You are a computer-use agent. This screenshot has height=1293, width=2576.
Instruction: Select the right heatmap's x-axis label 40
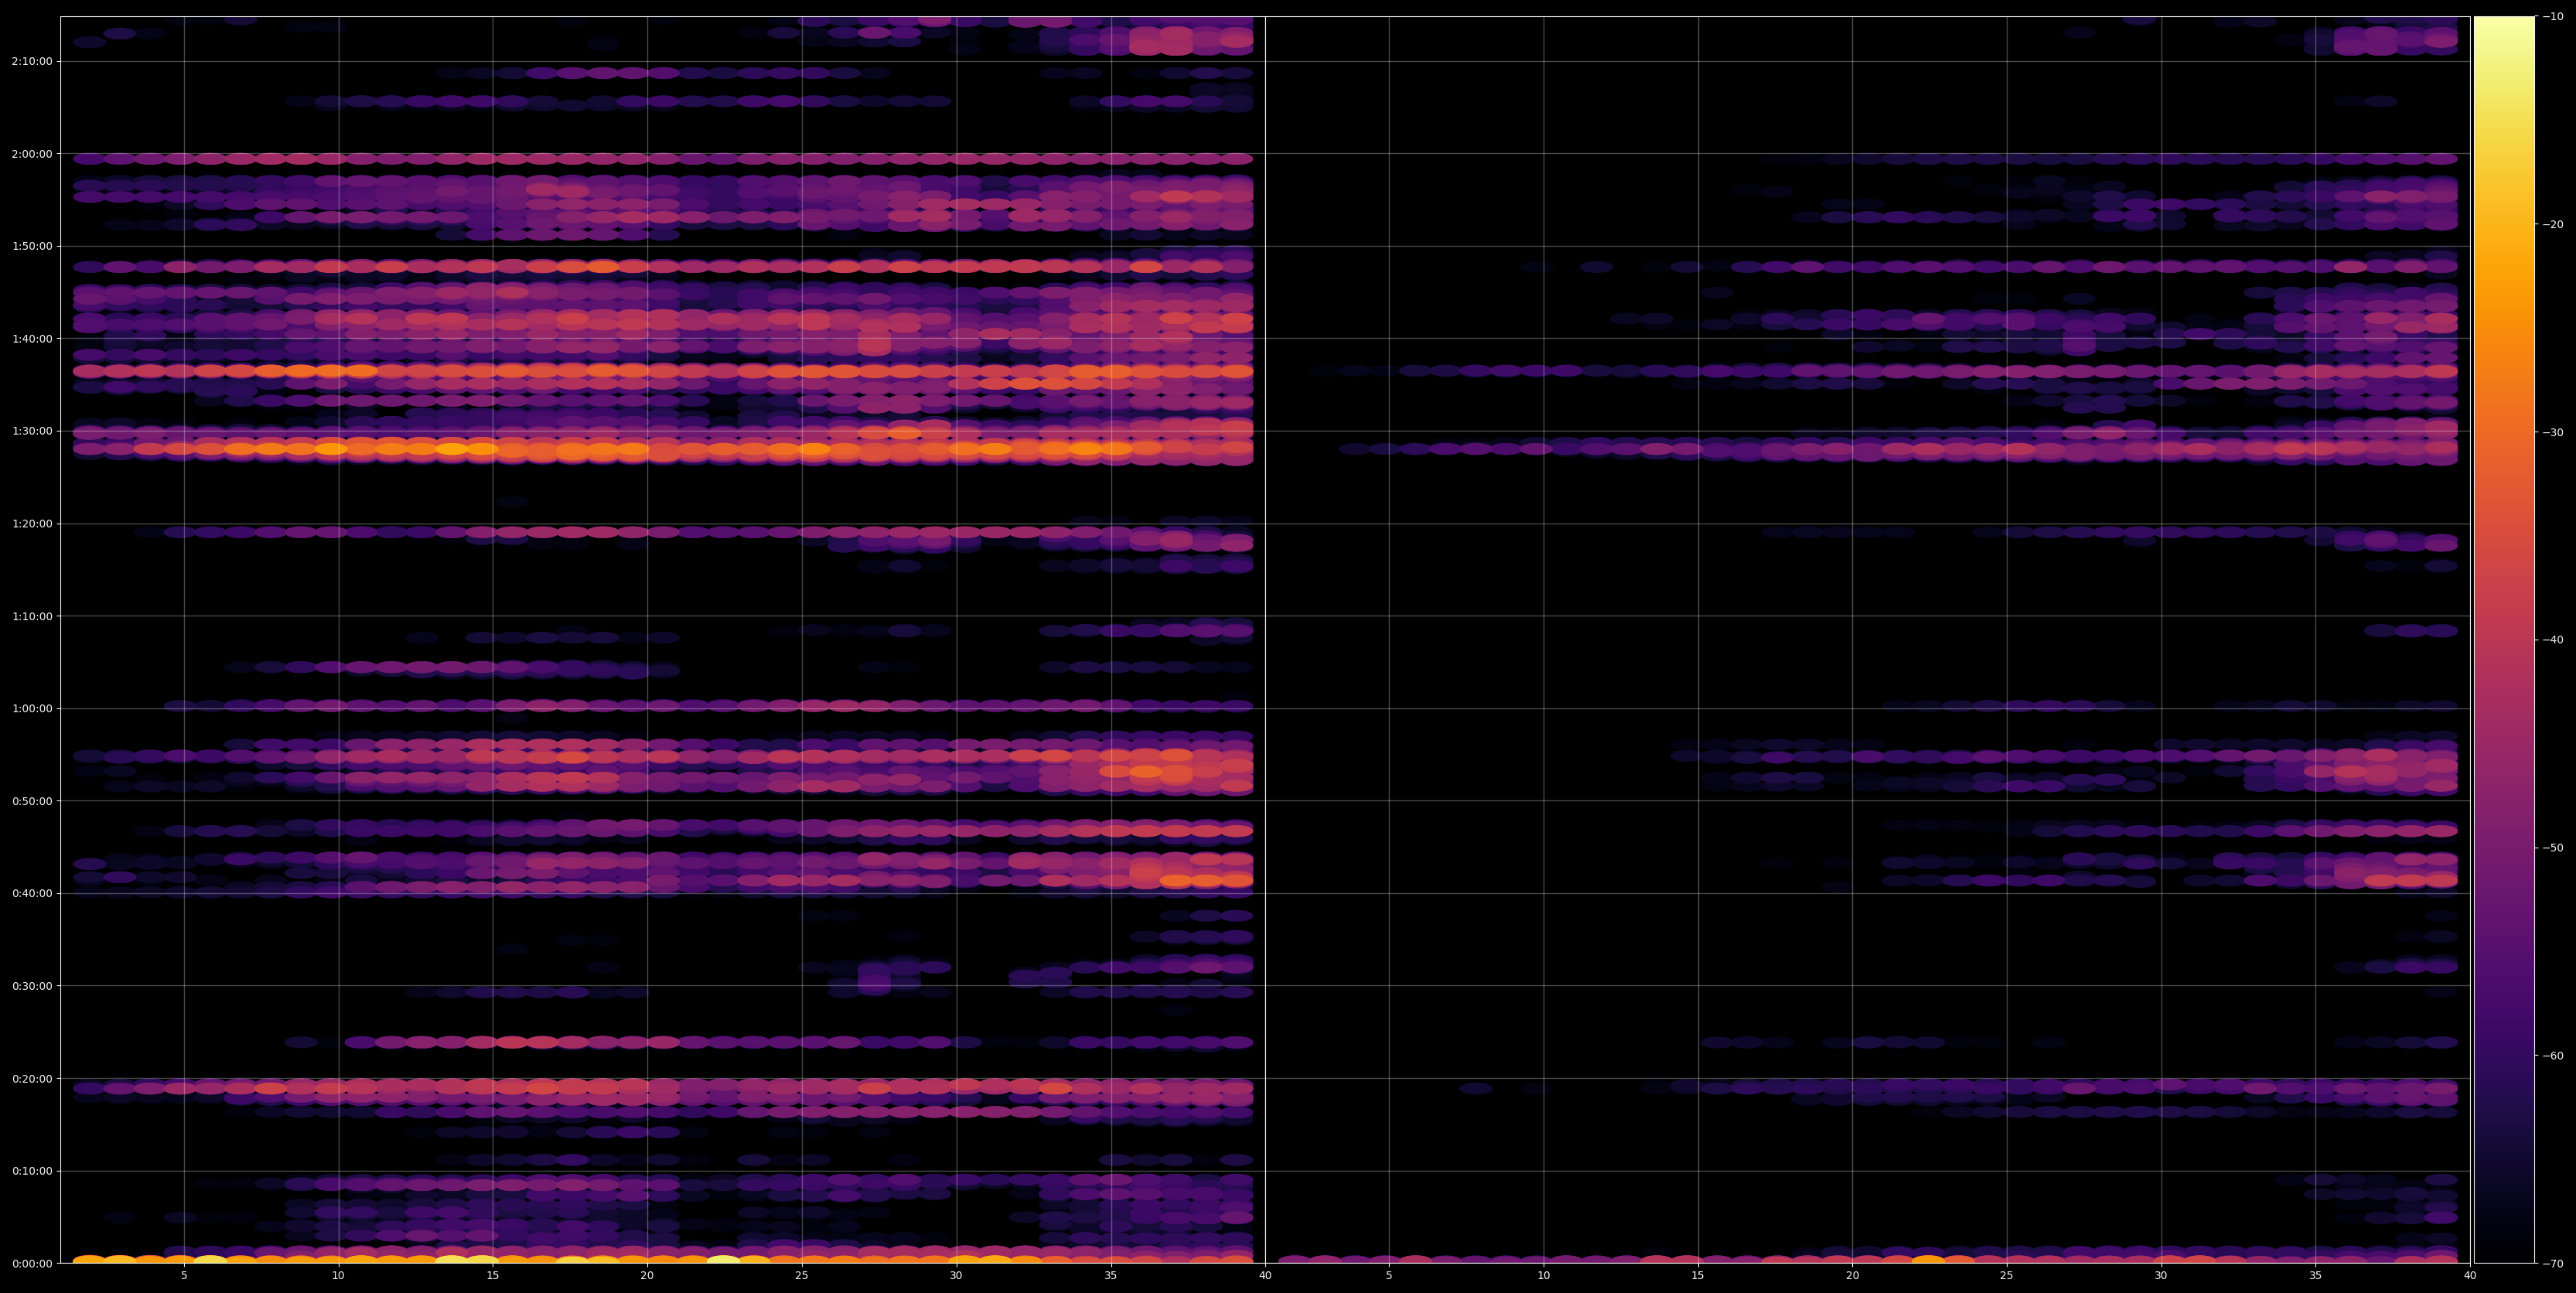(x=2470, y=1276)
